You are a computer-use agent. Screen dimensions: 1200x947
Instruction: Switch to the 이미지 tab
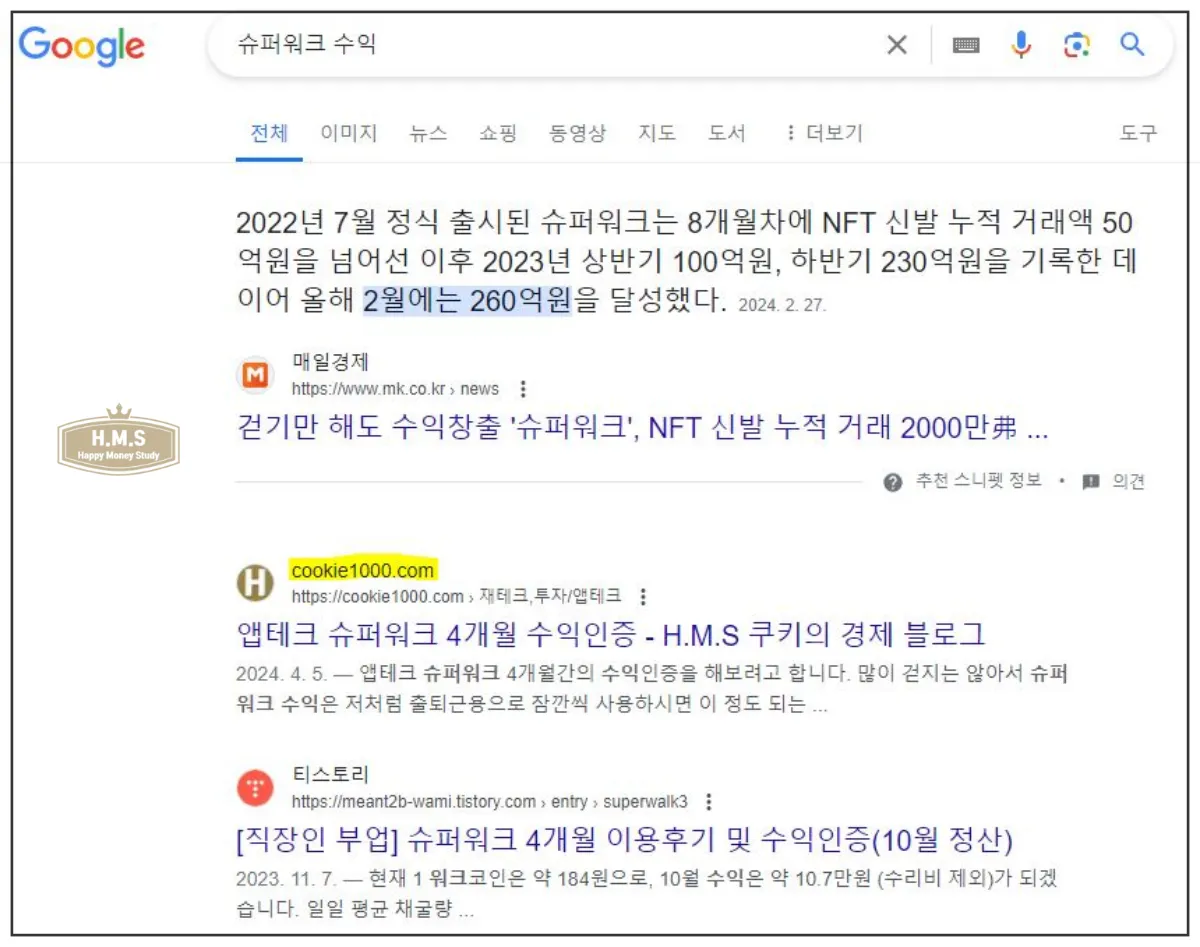pyautogui.click(x=349, y=133)
